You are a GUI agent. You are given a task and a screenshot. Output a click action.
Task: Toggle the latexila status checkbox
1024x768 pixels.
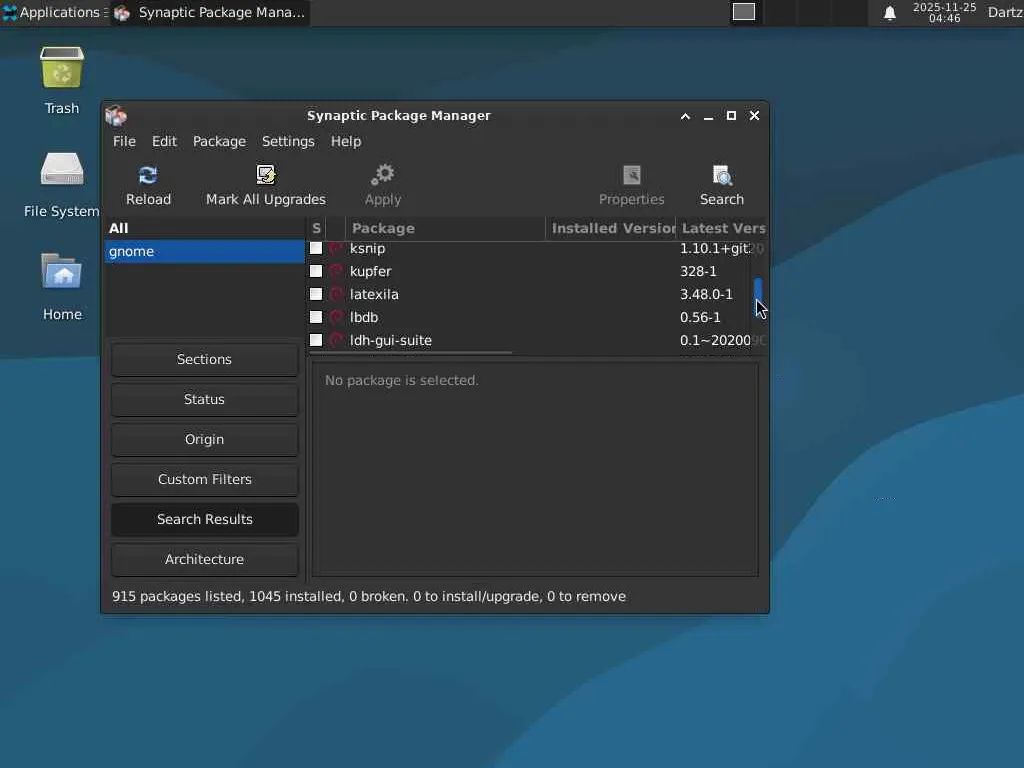pos(316,294)
